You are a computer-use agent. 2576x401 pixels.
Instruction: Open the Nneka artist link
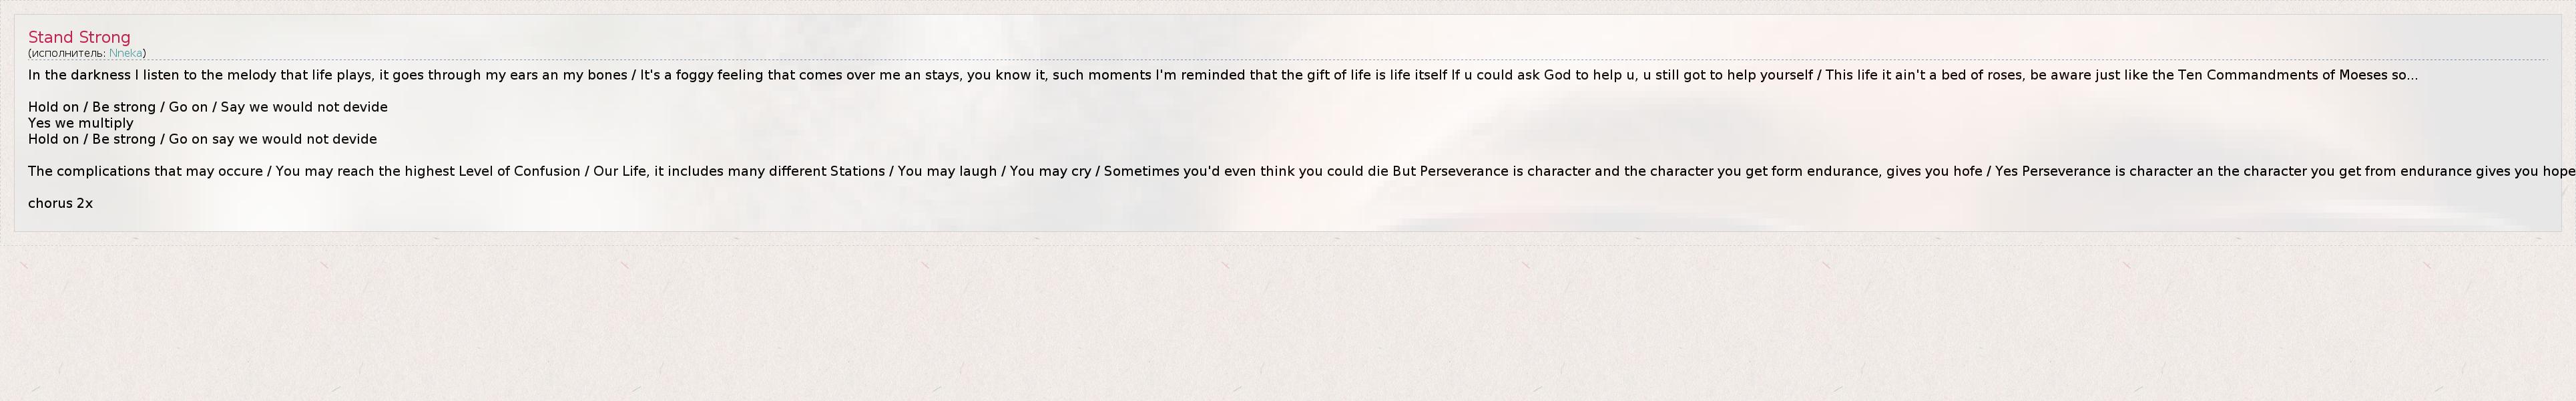click(x=125, y=53)
